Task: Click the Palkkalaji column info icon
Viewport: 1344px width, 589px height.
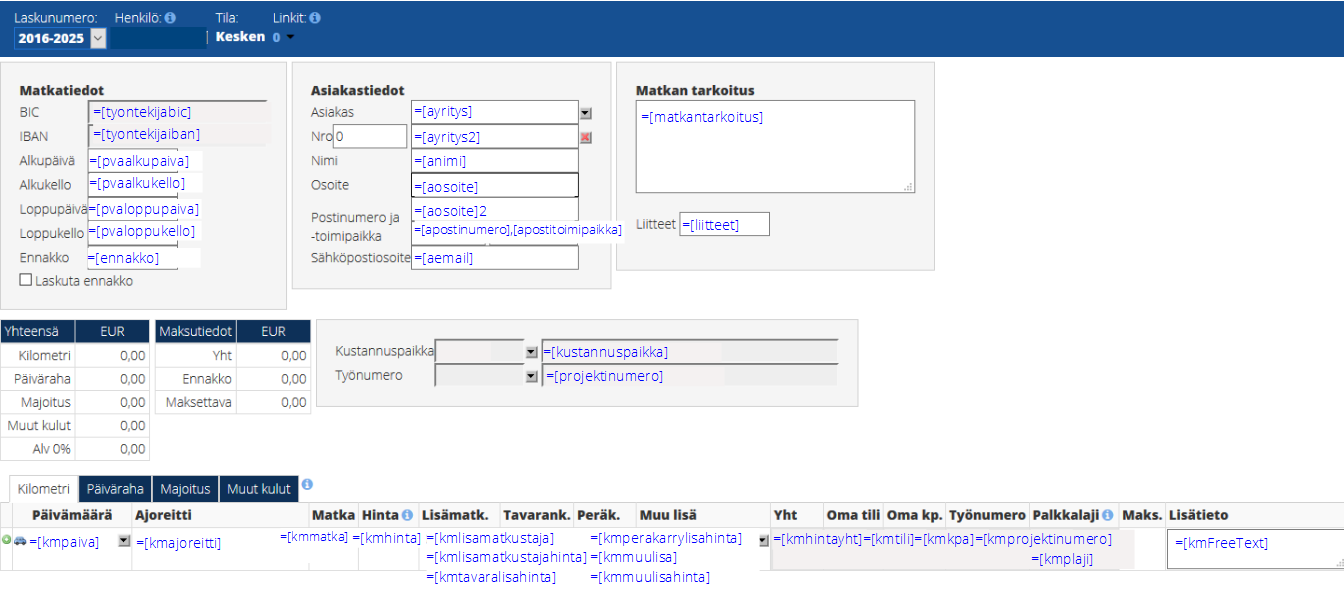Action: click(1107, 515)
